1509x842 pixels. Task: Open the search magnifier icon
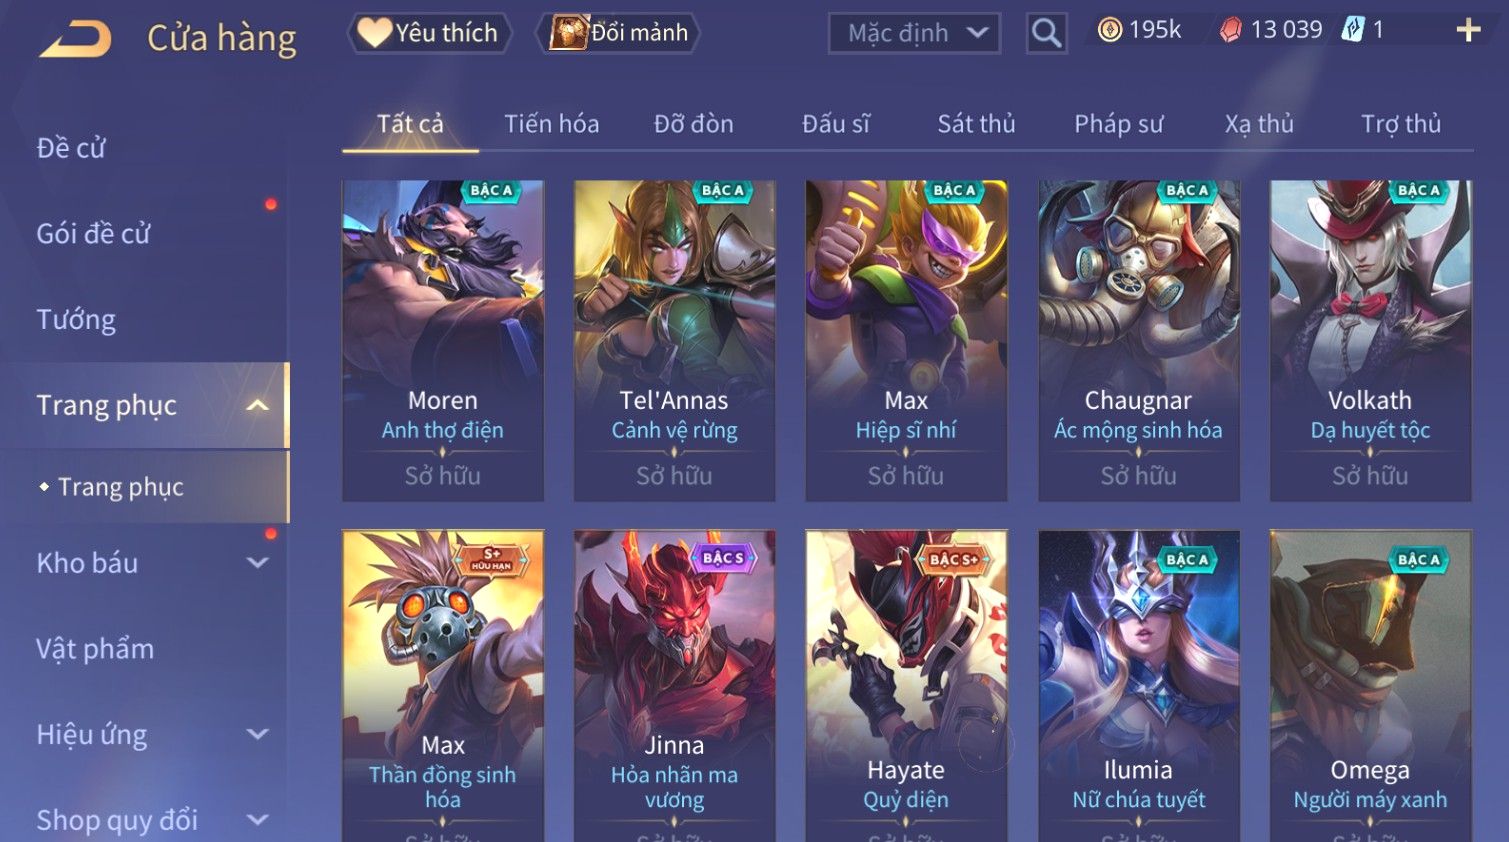pyautogui.click(x=1046, y=33)
